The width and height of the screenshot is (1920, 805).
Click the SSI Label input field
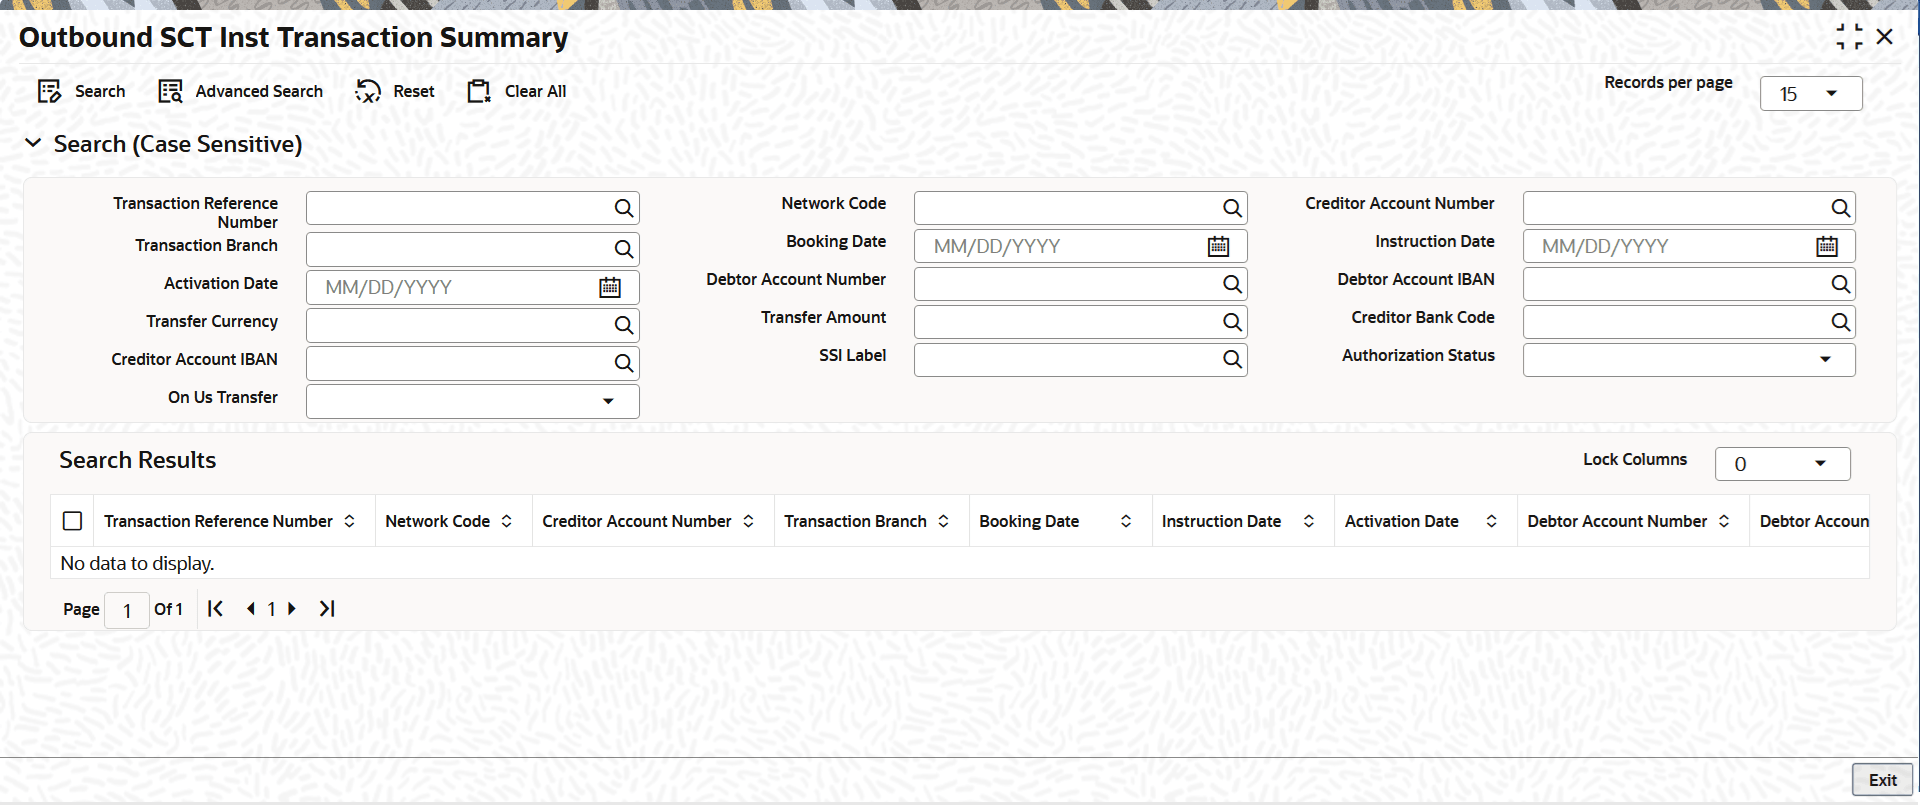click(x=1081, y=359)
